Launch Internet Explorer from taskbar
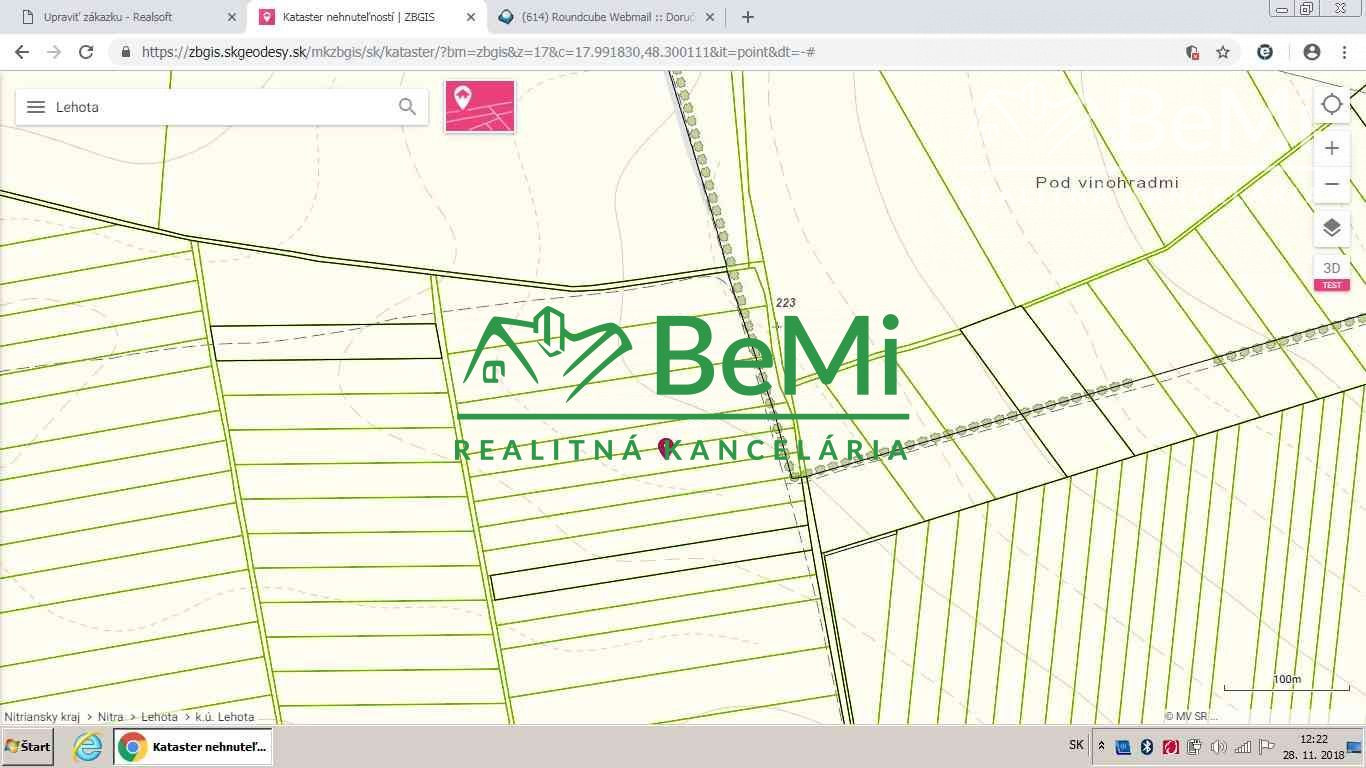The image size is (1366, 768). click(88, 746)
